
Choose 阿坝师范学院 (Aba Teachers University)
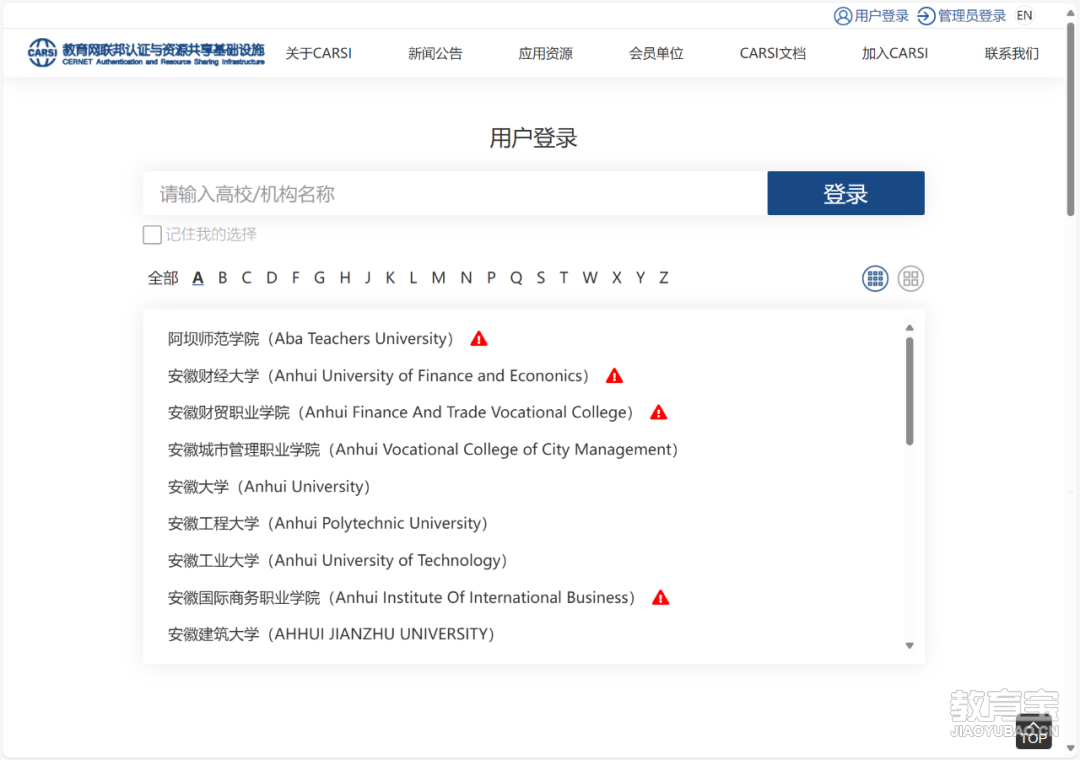tap(310, 338)
